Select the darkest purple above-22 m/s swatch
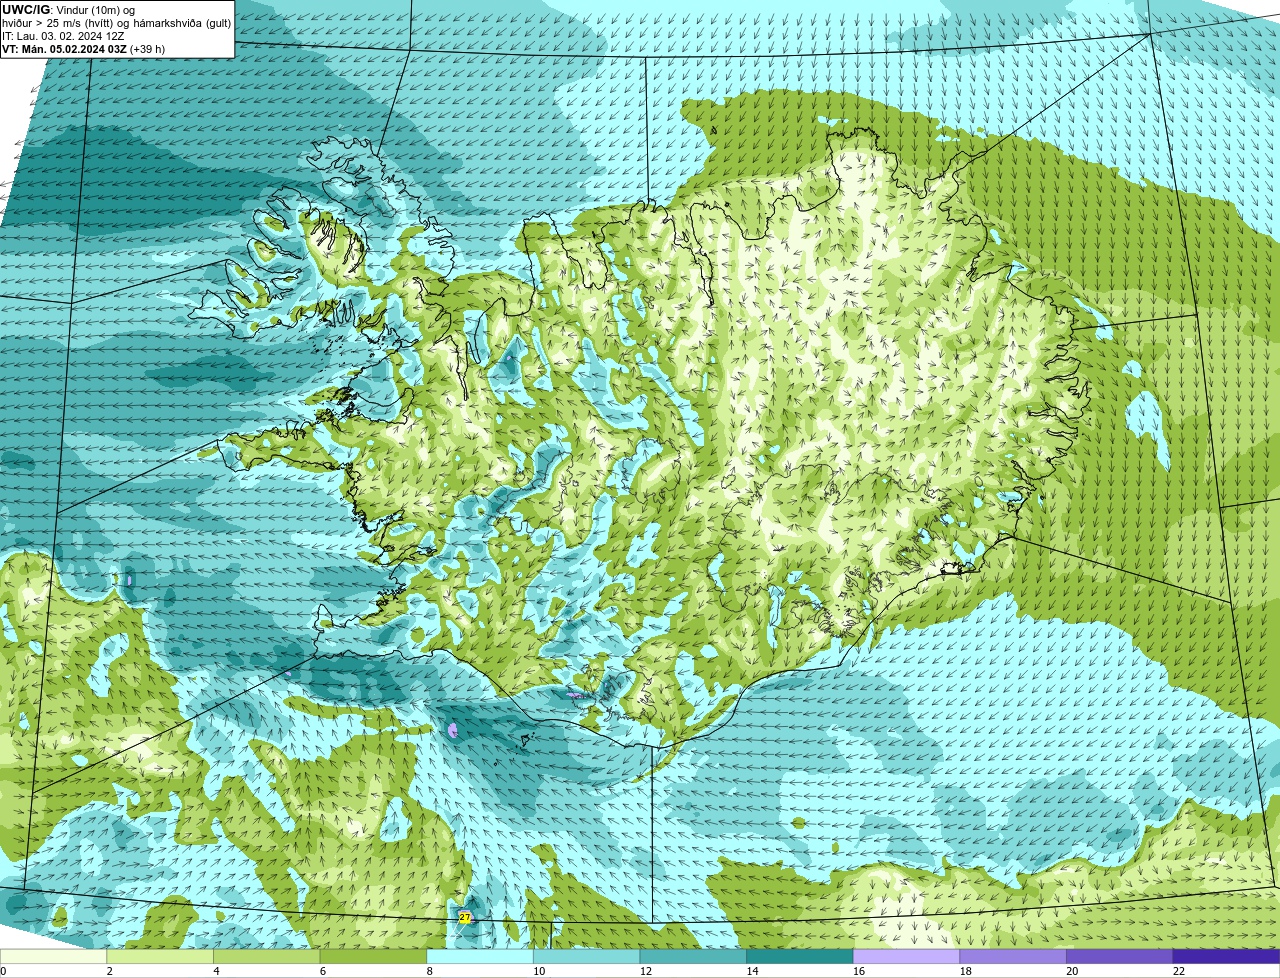Image resolution: width=1280 pixels, height=978 pixels. pos(1226,957)
